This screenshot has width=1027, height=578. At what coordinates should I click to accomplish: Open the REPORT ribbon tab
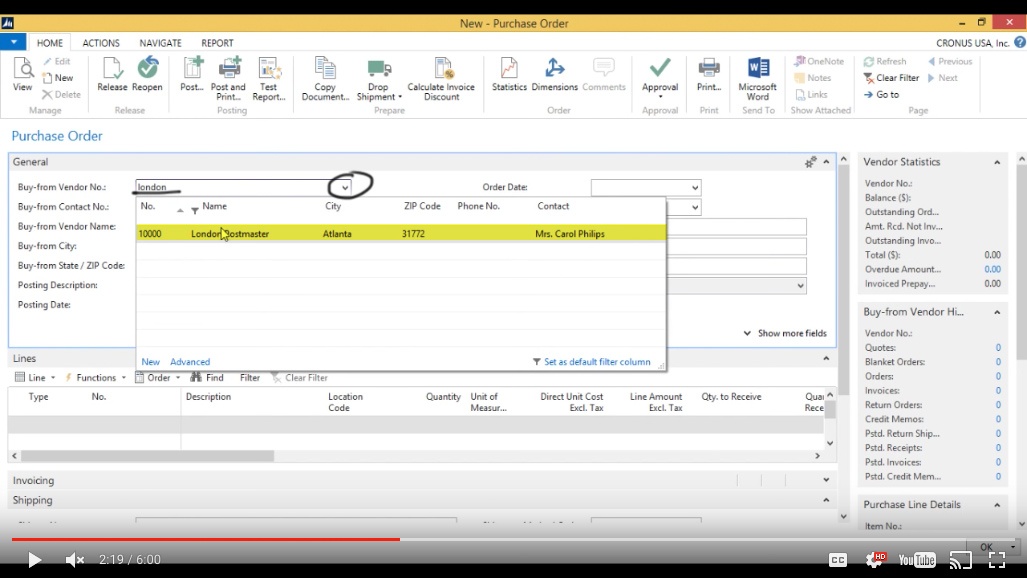(x=217, y=43)
